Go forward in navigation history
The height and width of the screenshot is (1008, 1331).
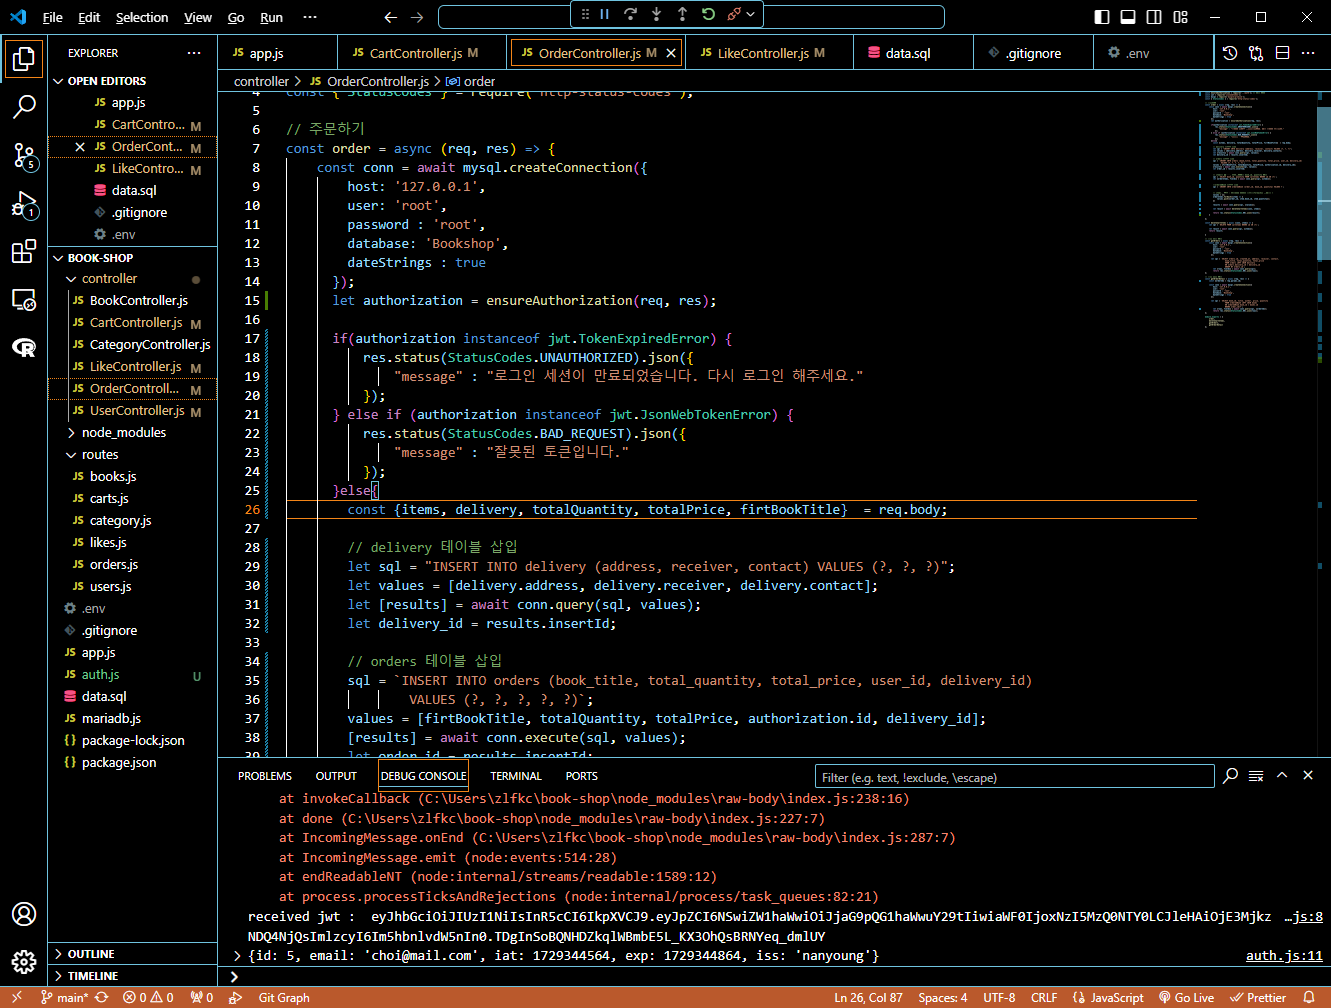pyautogui.click(x=417, y=17)
